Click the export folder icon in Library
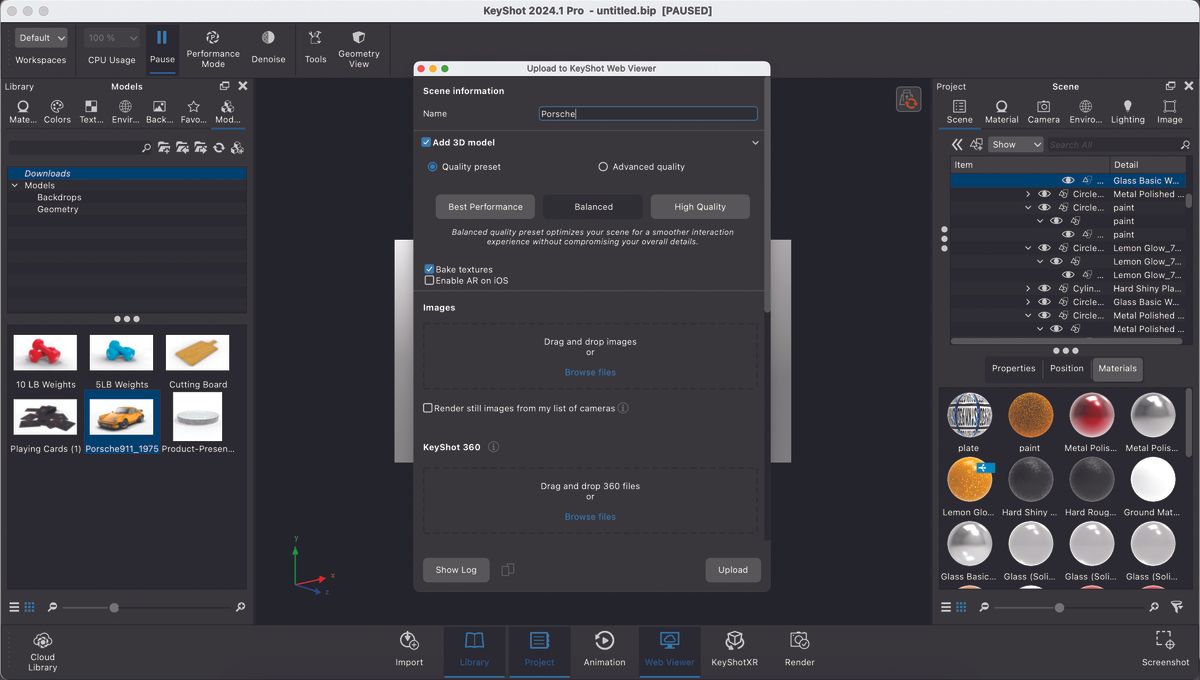Image resolution: width=1200 pixels, height=680 pixels. click(200, 147)
